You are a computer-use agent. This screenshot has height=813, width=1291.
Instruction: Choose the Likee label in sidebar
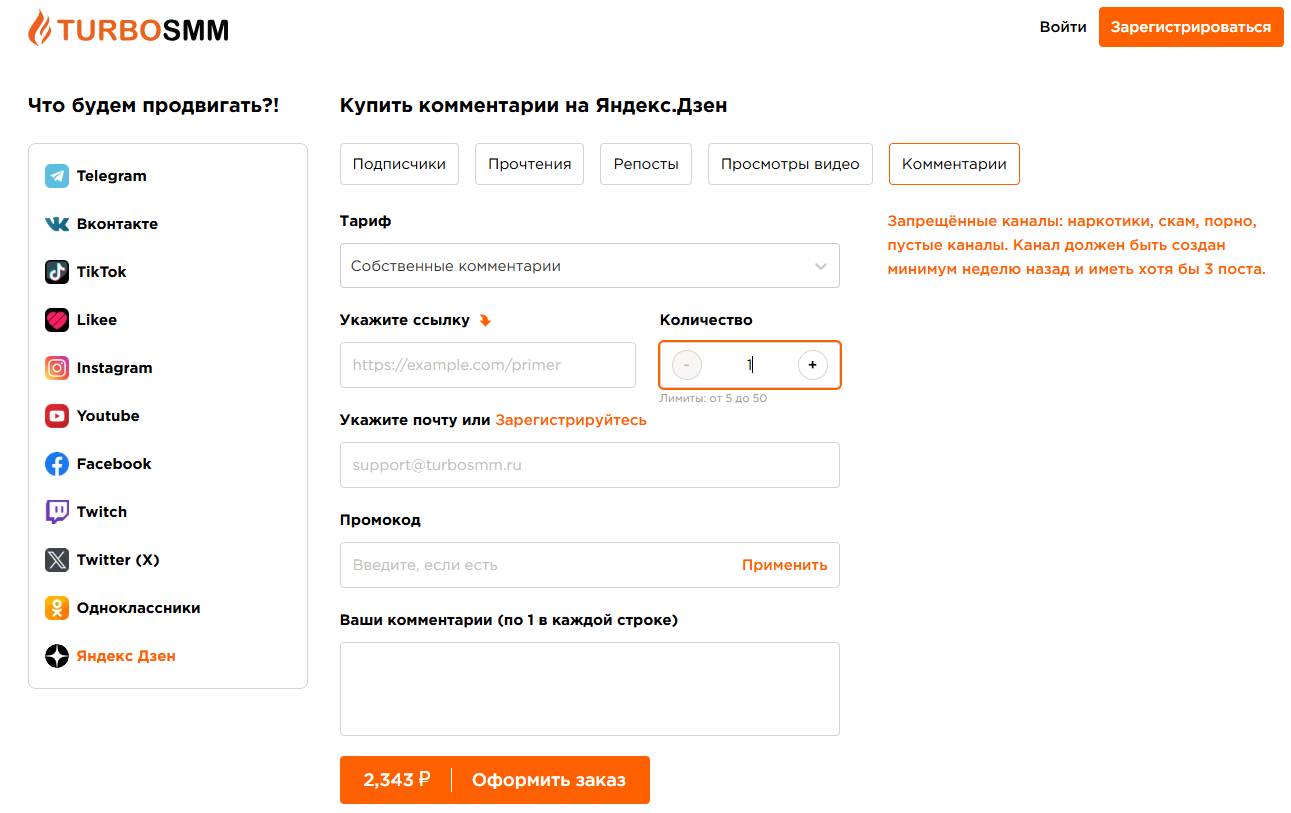tap(97, 320)
